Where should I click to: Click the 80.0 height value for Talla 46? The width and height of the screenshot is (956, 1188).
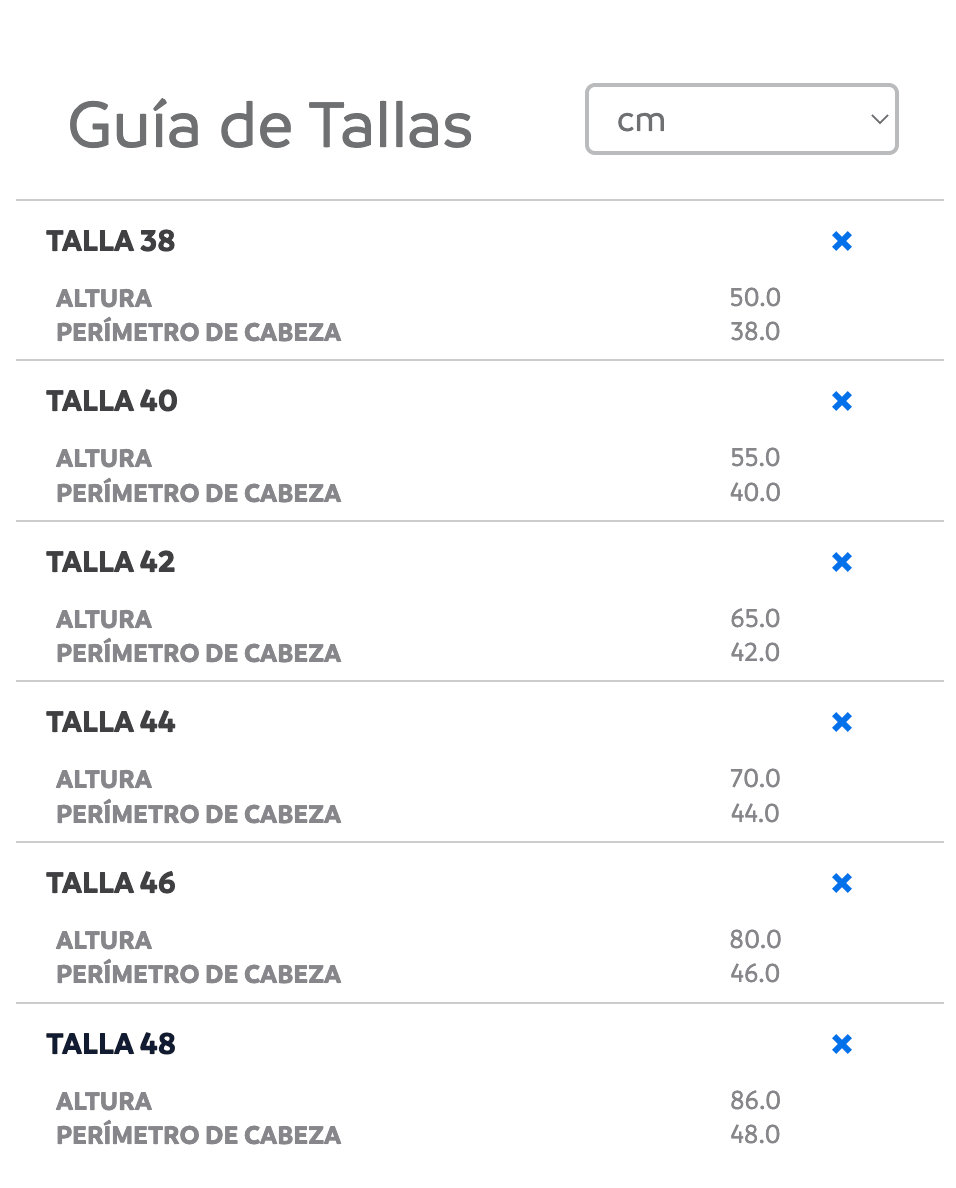coord(755,940)
